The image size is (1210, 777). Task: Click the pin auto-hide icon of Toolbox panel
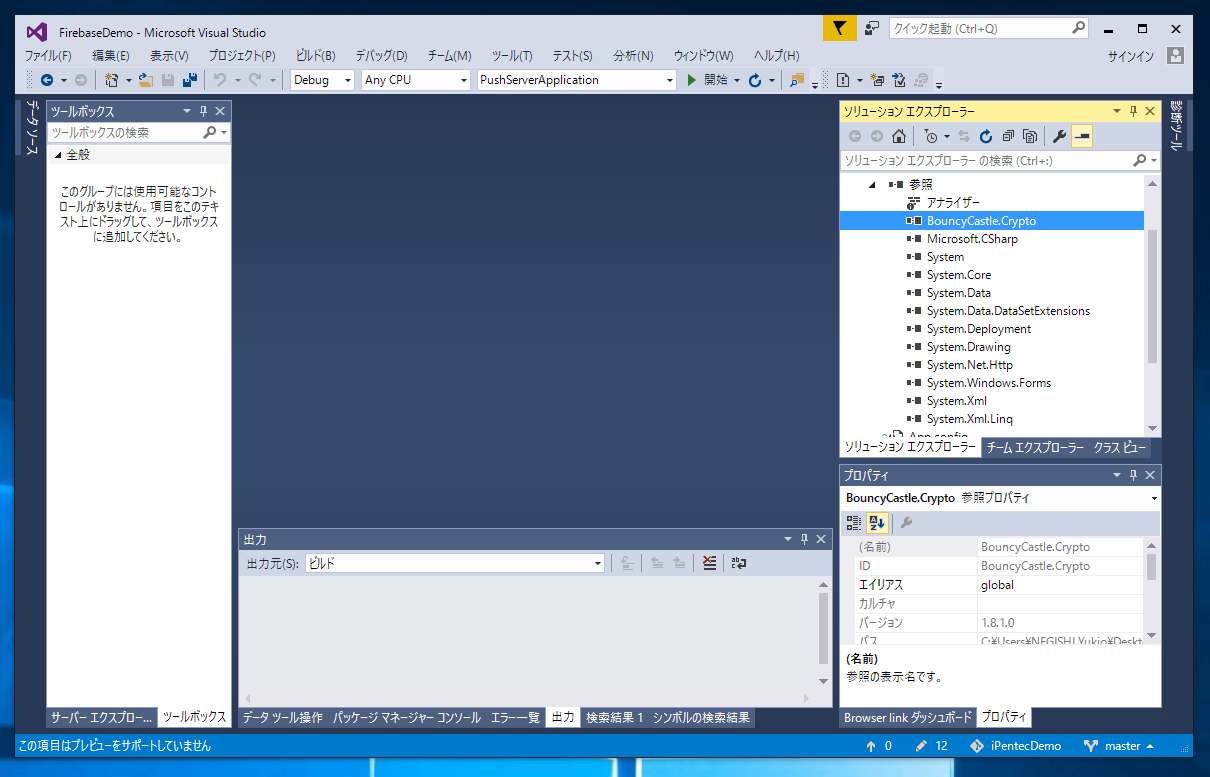[x=204, y=112]
